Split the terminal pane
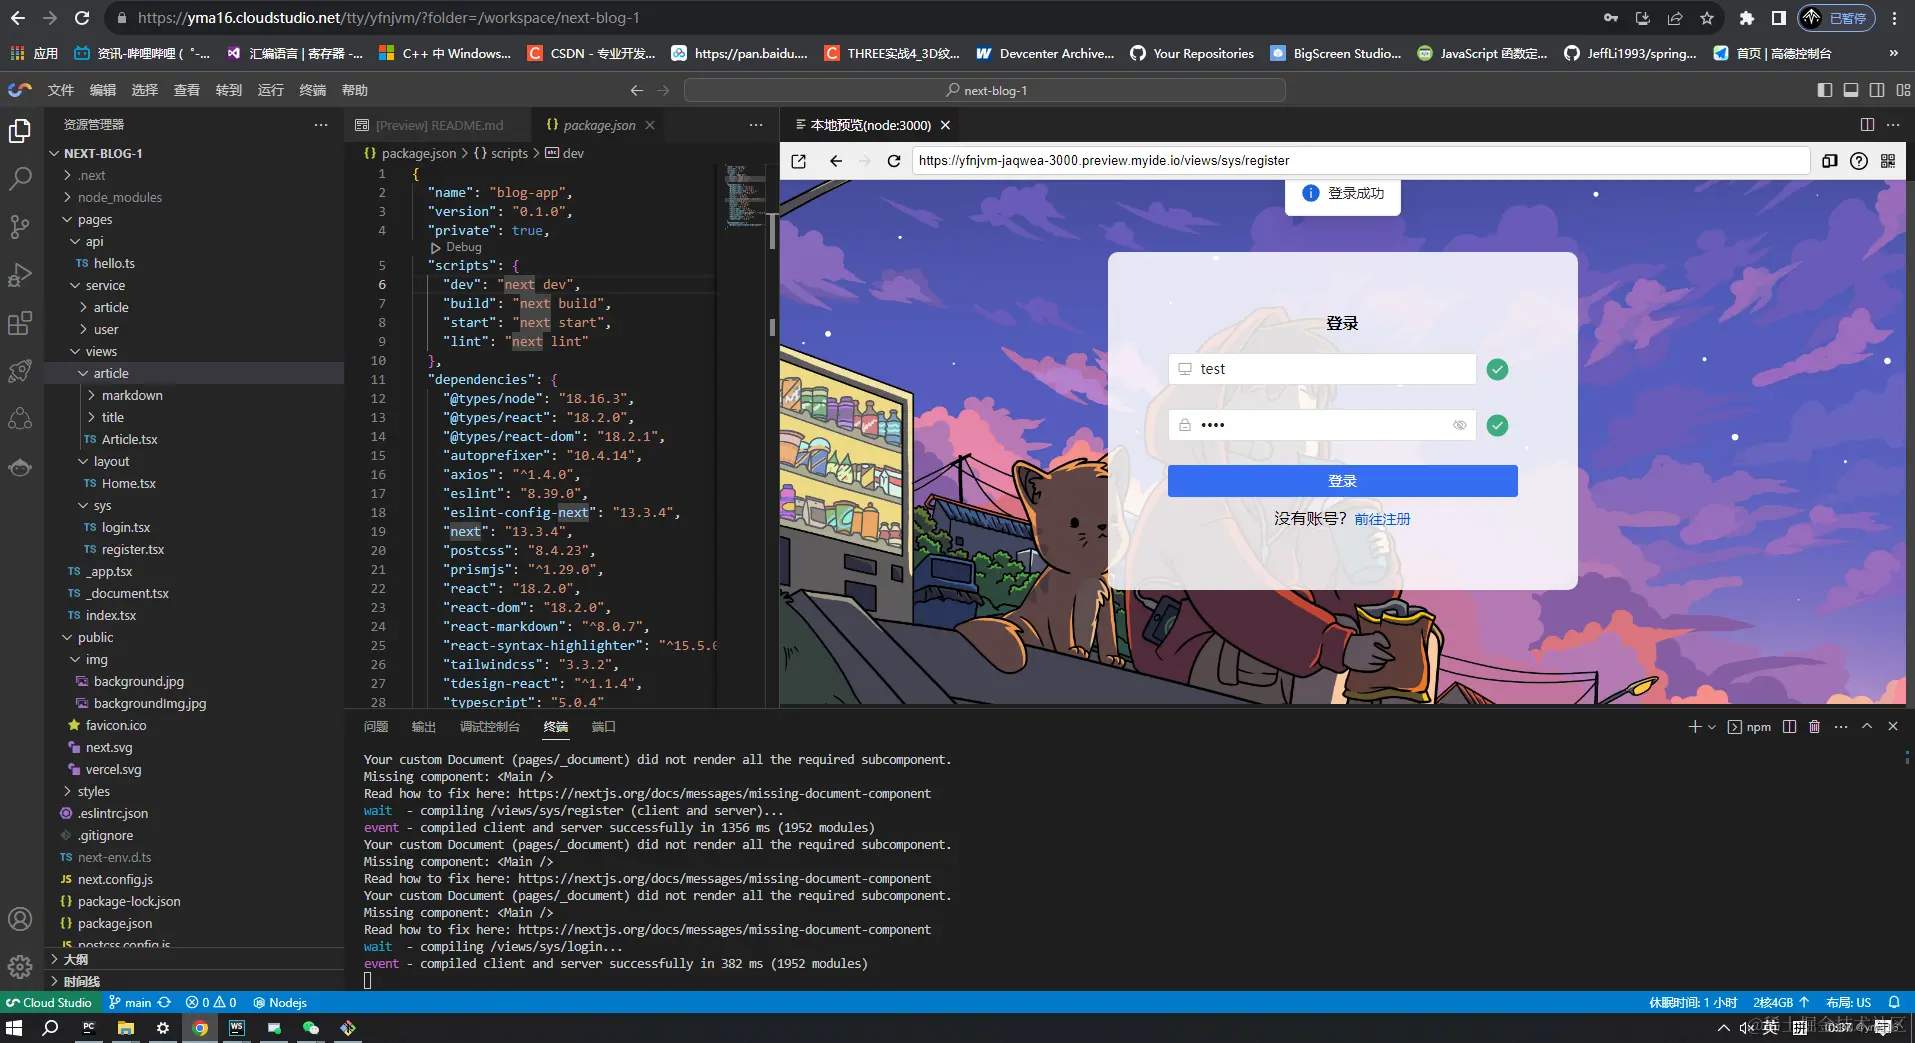 [x=1788, y=727]
